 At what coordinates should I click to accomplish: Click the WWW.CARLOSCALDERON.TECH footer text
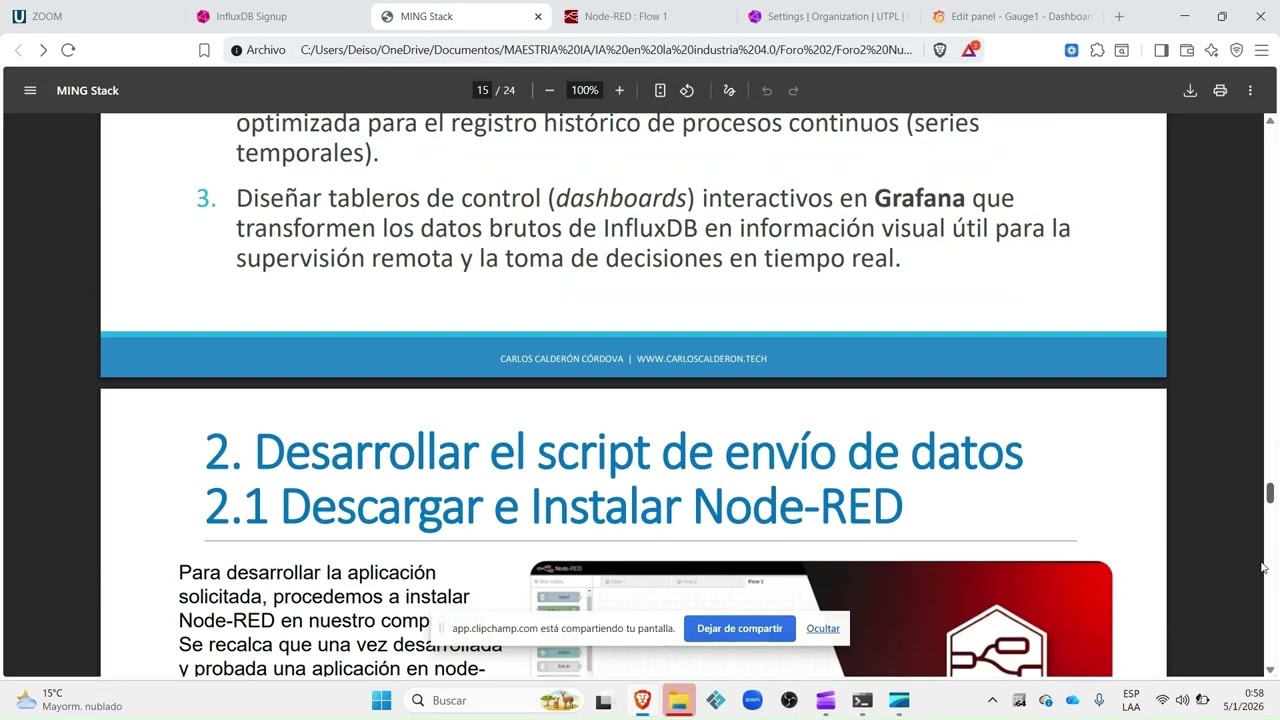click(702, 359)
